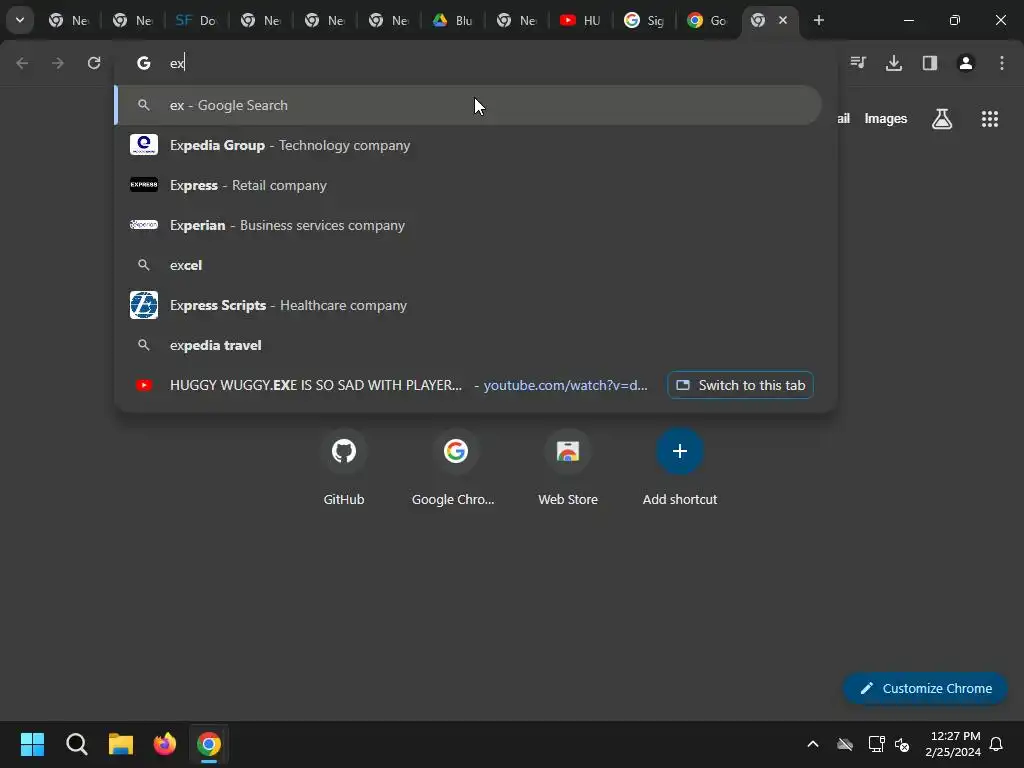Open a new tab with plus button
1024x768 pixels.
click(819, 20)
